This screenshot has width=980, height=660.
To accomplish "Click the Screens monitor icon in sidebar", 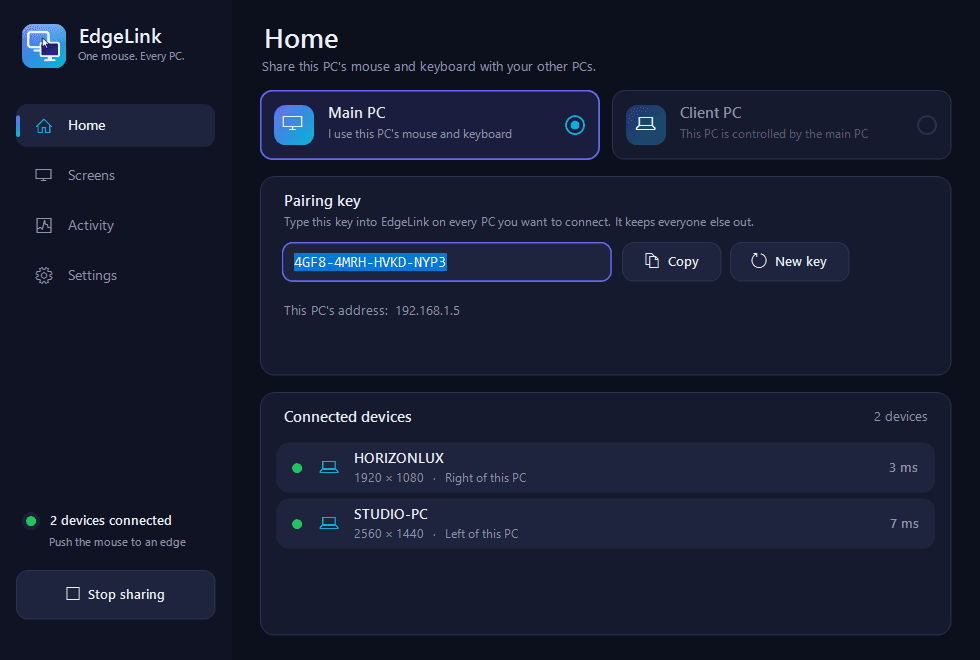I will (x=44, y=176).
